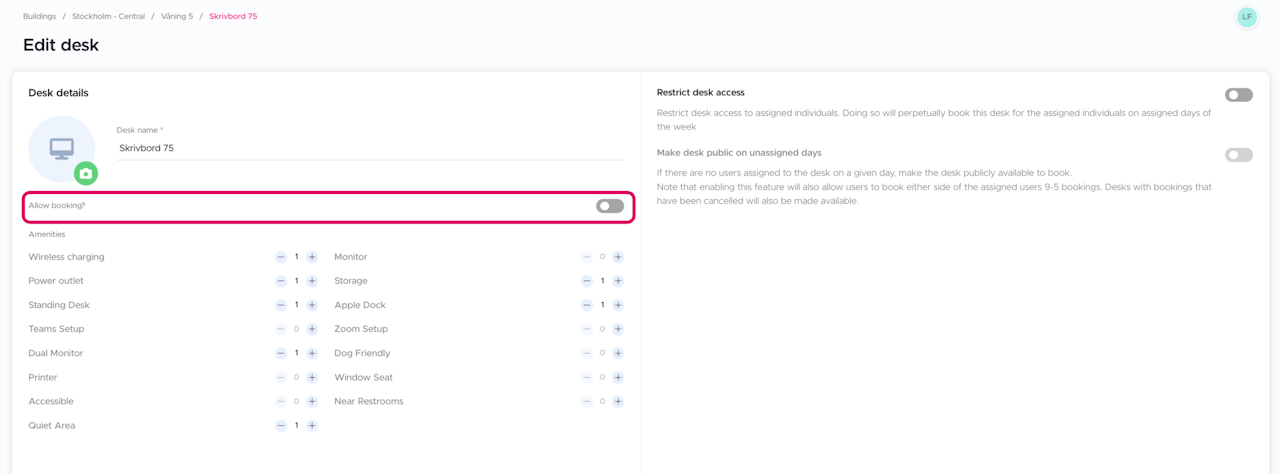Click the green camera upload icon
1280x474 pixels.
[86, 173]
